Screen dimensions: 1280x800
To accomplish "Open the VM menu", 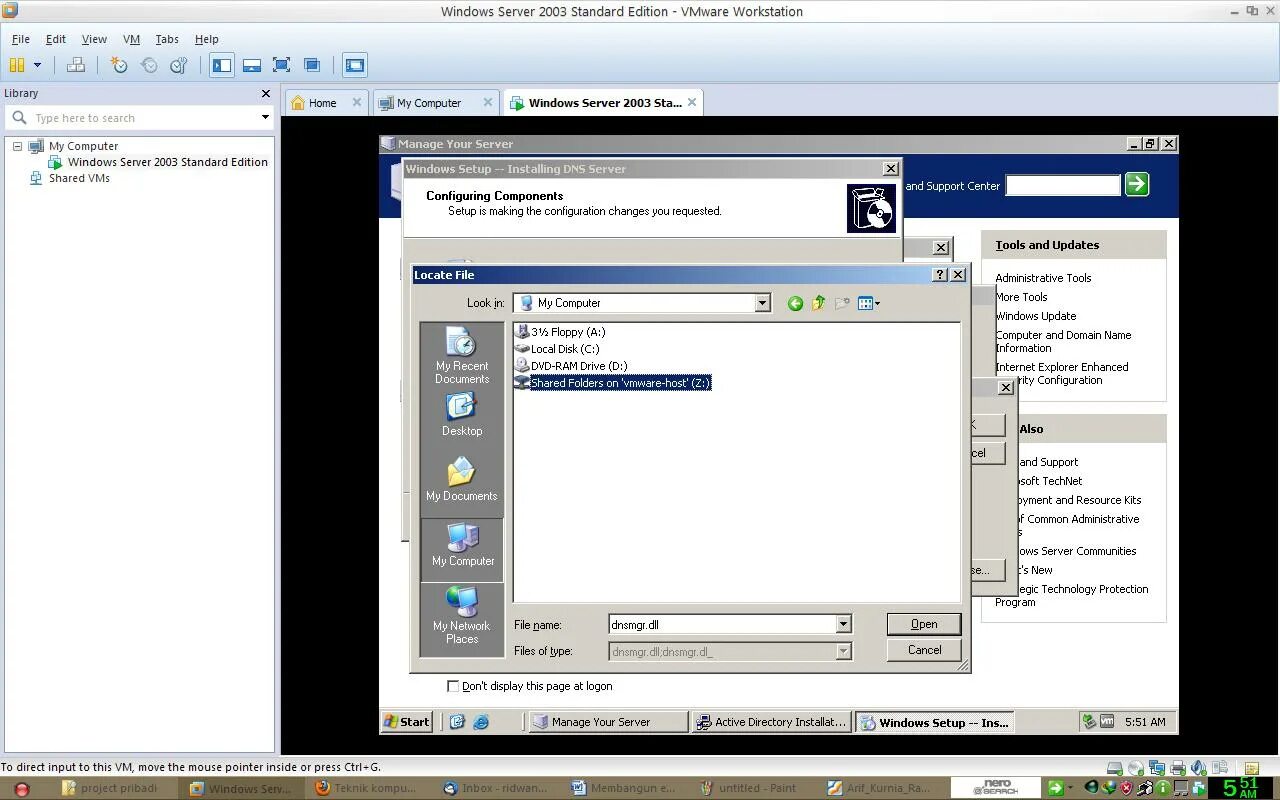I will [131, 39].
